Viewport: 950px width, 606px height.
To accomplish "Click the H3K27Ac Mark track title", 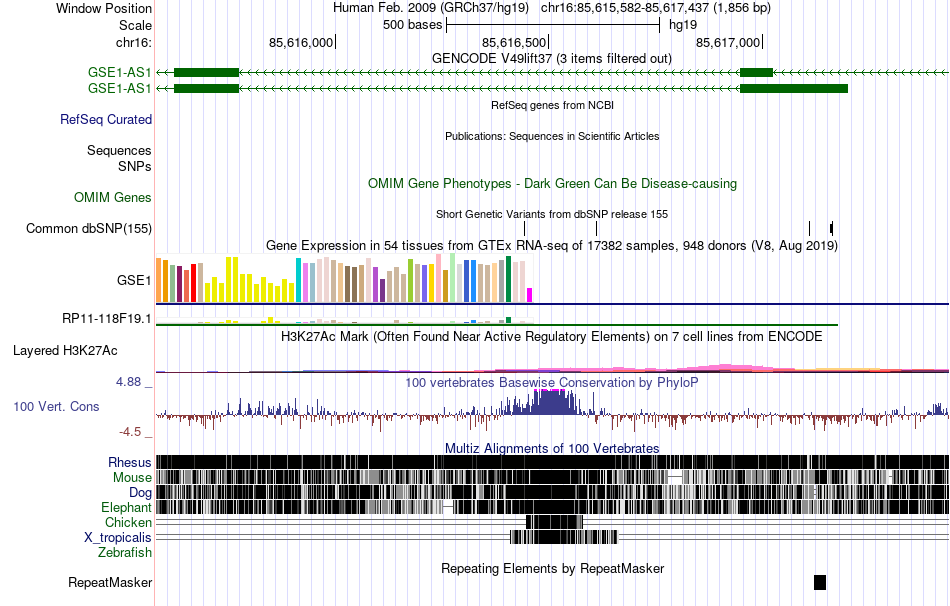I will [x=551, y=337].
